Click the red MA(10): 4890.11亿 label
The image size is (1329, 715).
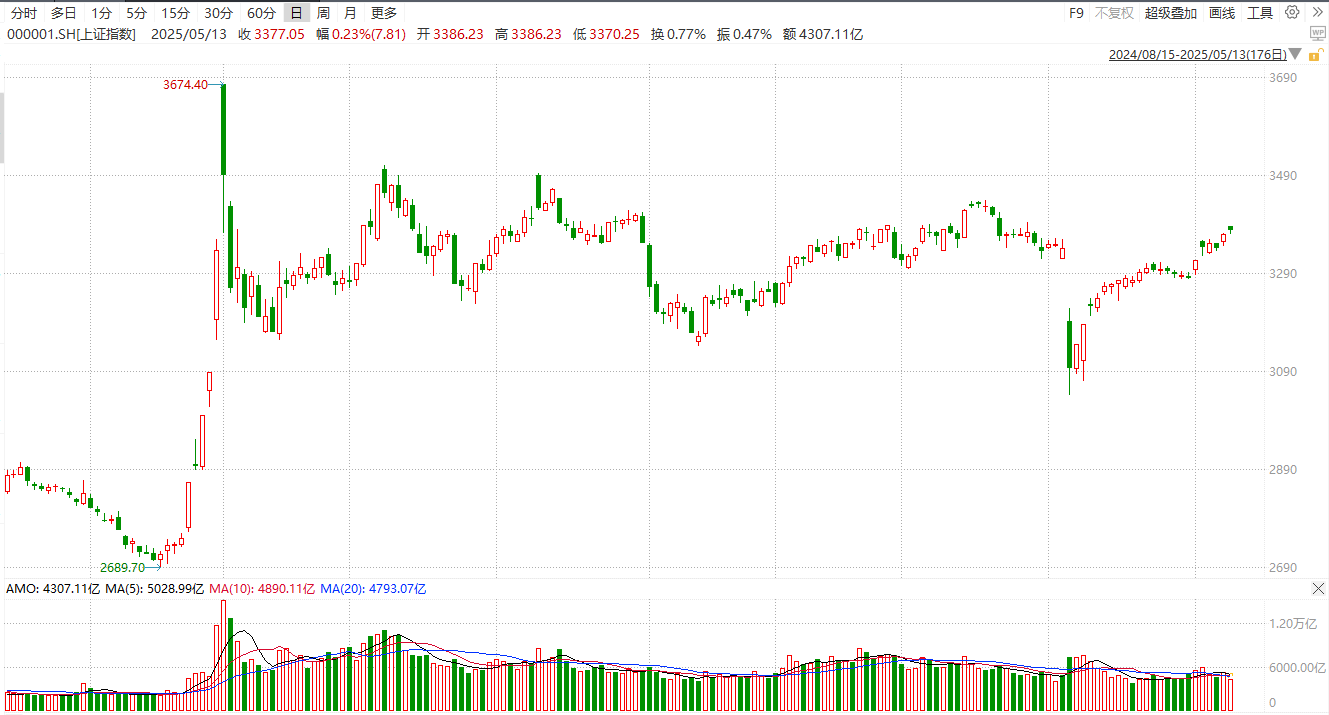click(x=262, y=589)
